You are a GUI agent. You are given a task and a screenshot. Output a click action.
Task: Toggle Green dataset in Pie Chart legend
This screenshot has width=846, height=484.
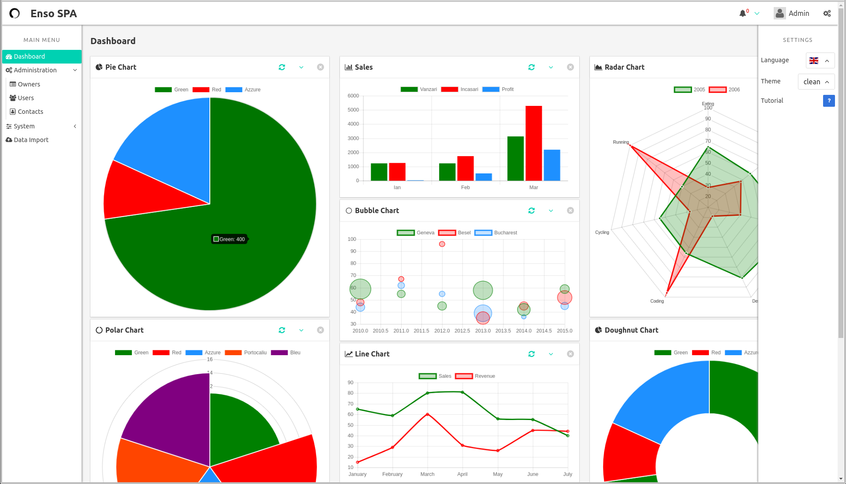point(172,90)
